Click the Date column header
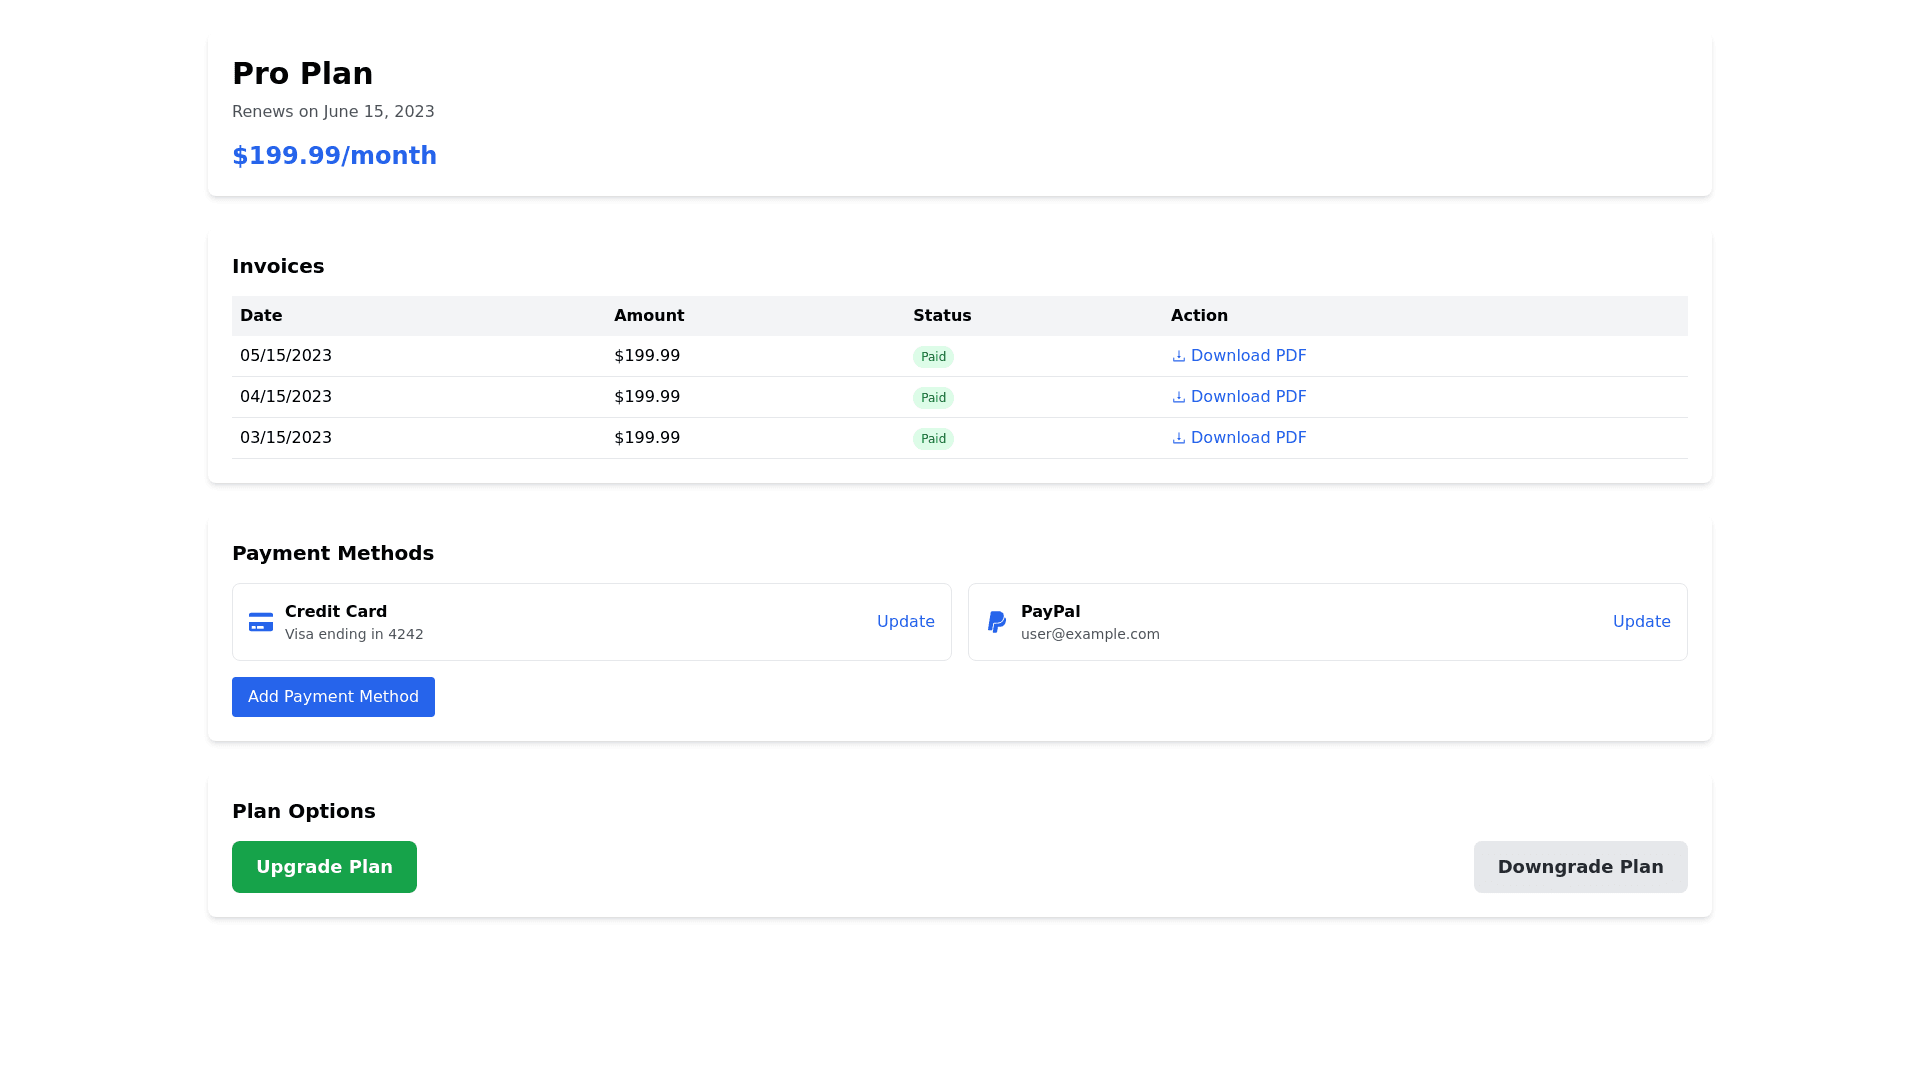This screenshot has width=1920, height=1080. point(261,316)
